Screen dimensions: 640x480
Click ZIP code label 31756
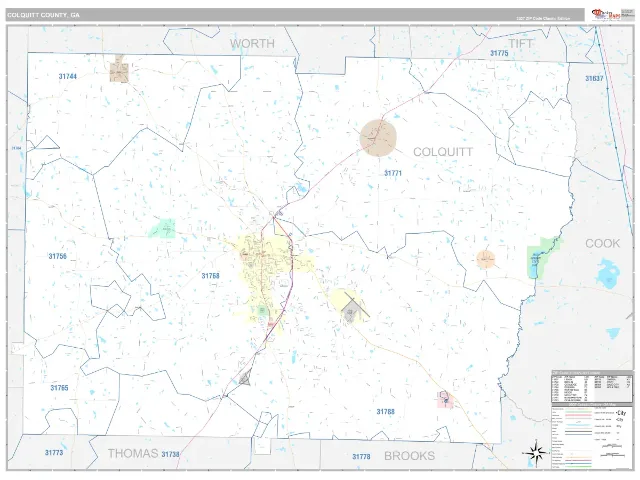[x=58, y=256]
